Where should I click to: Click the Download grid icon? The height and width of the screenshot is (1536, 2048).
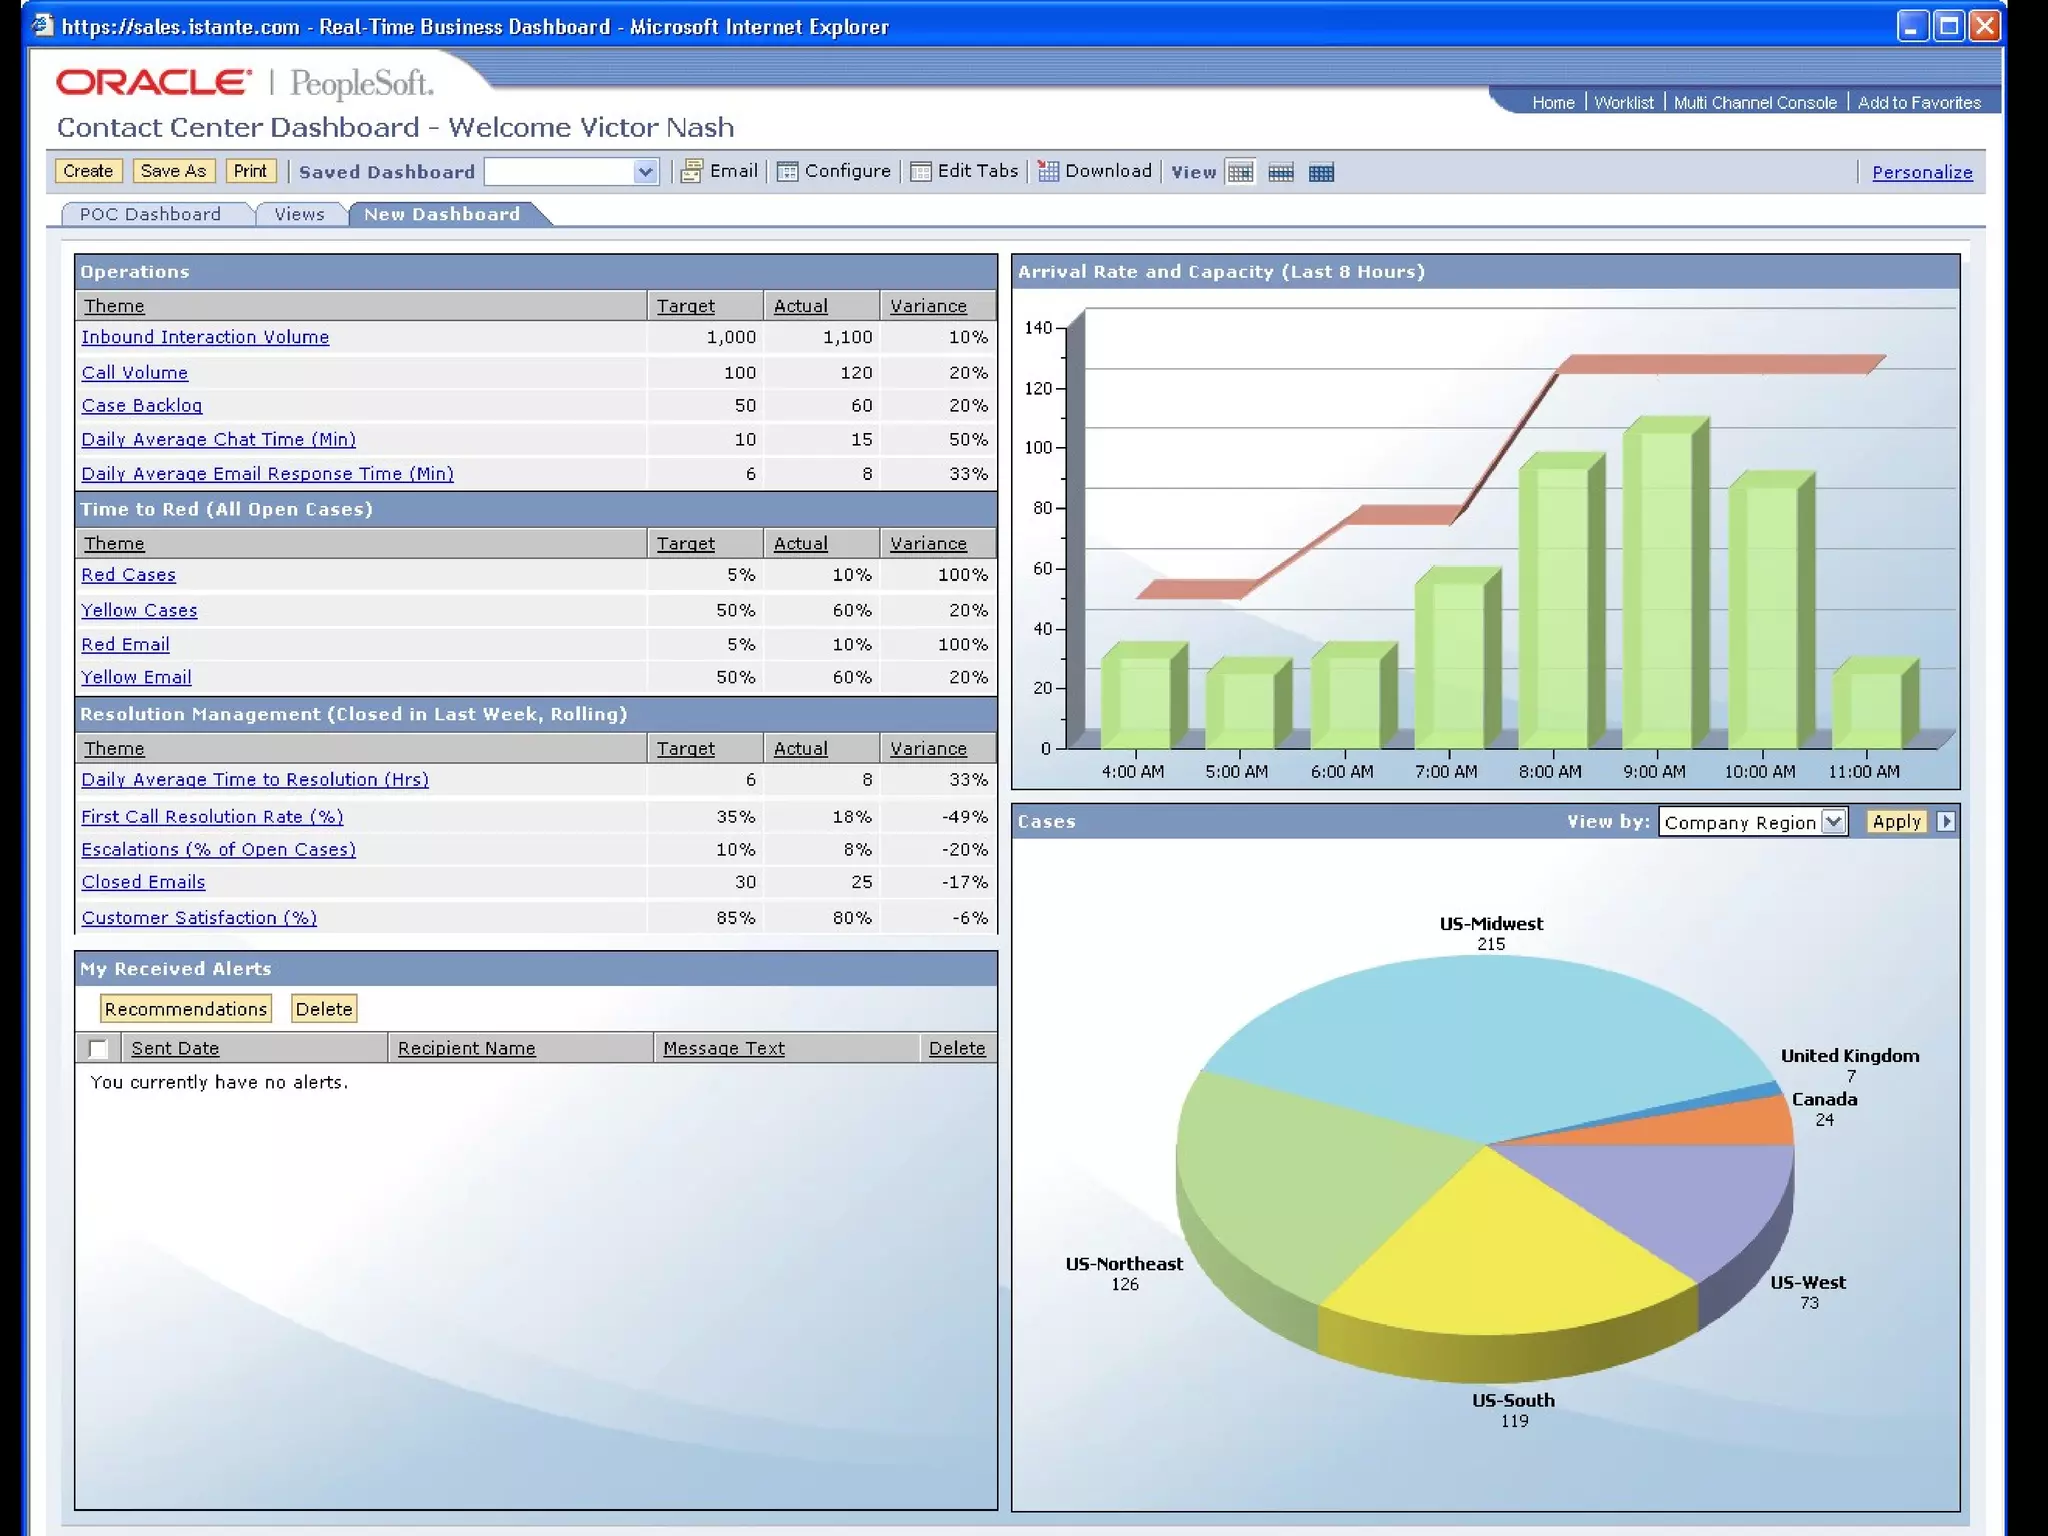(x=1048, y=171)
